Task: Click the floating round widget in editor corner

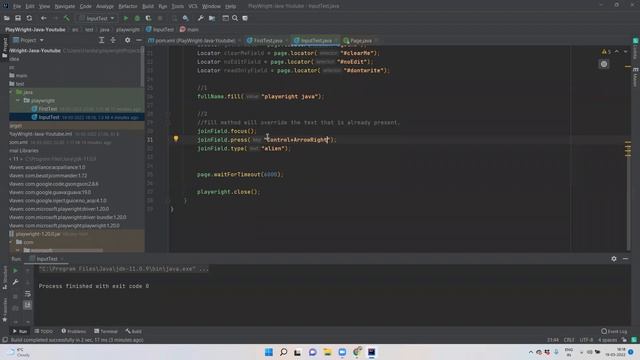Action: (604, 64)
